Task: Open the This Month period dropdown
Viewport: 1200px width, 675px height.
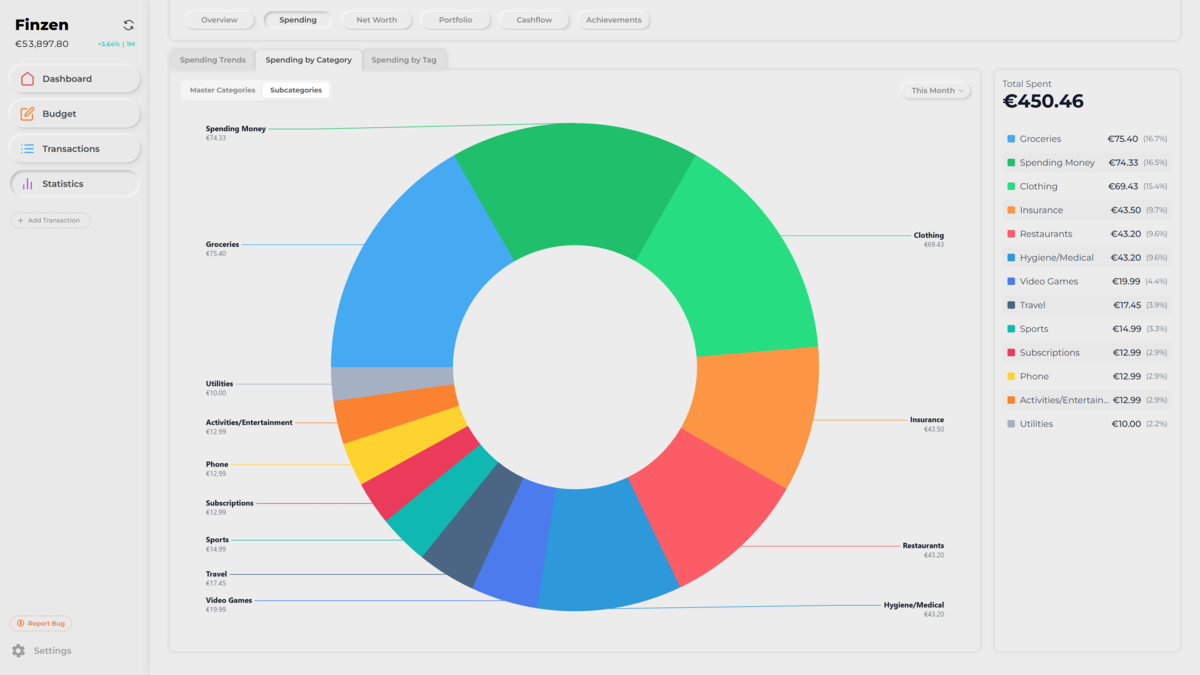Action: click(936, 90)
